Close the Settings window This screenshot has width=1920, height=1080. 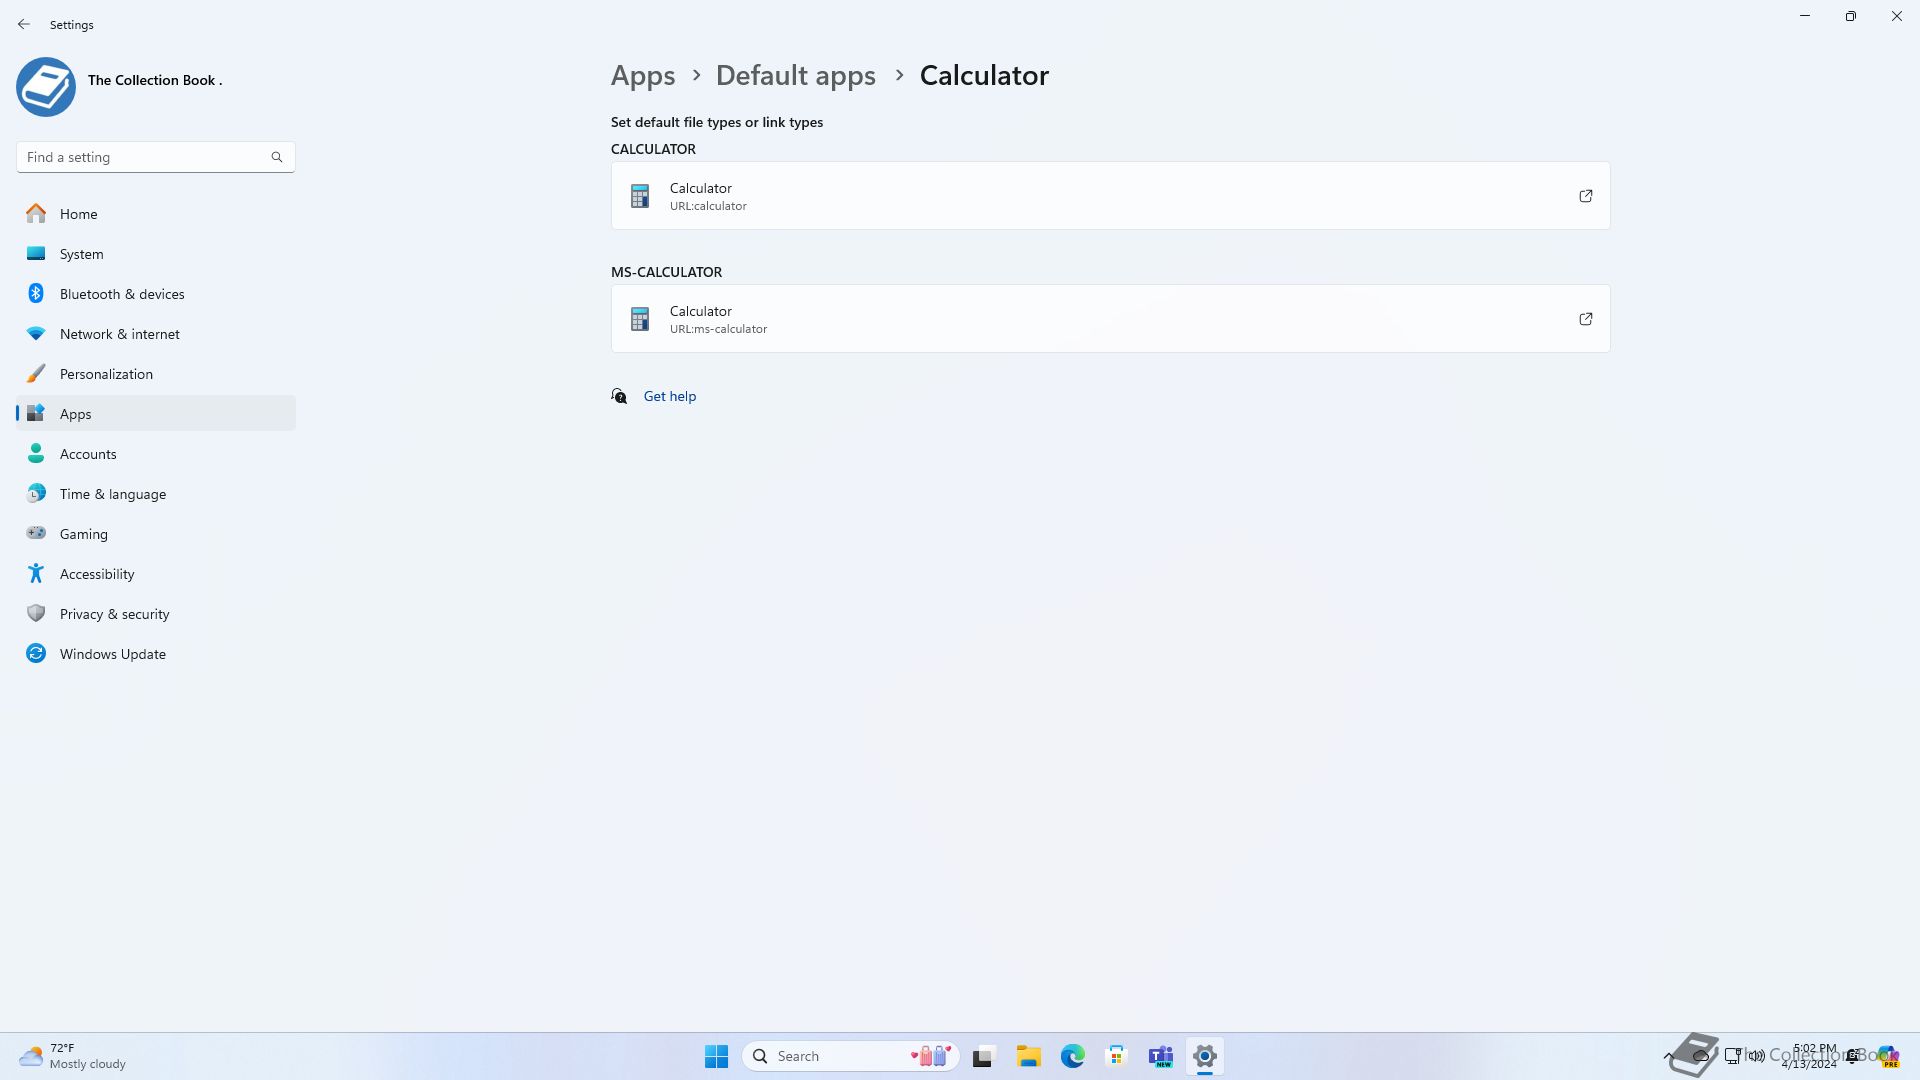point(1897,16)
